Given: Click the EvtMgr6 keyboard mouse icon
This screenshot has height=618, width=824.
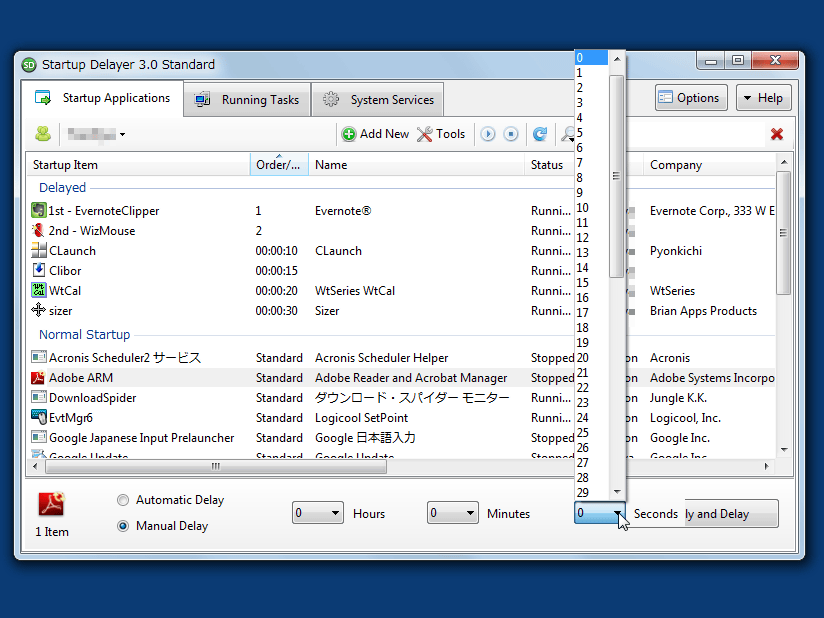Looking at the screenshot, I should coord(38,417).
